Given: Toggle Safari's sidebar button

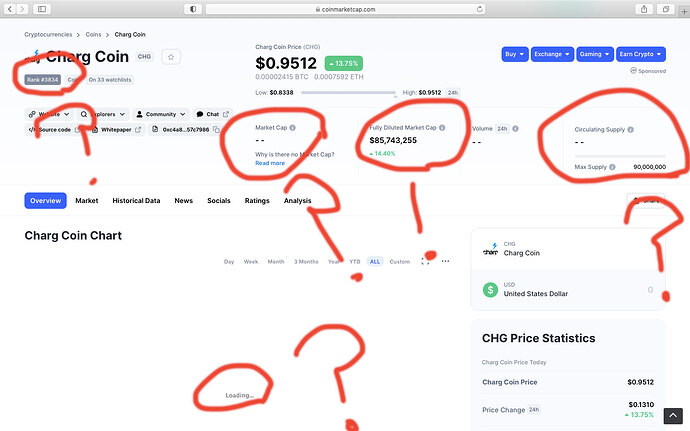Looking at the screenshot, I should pos(42,9).
